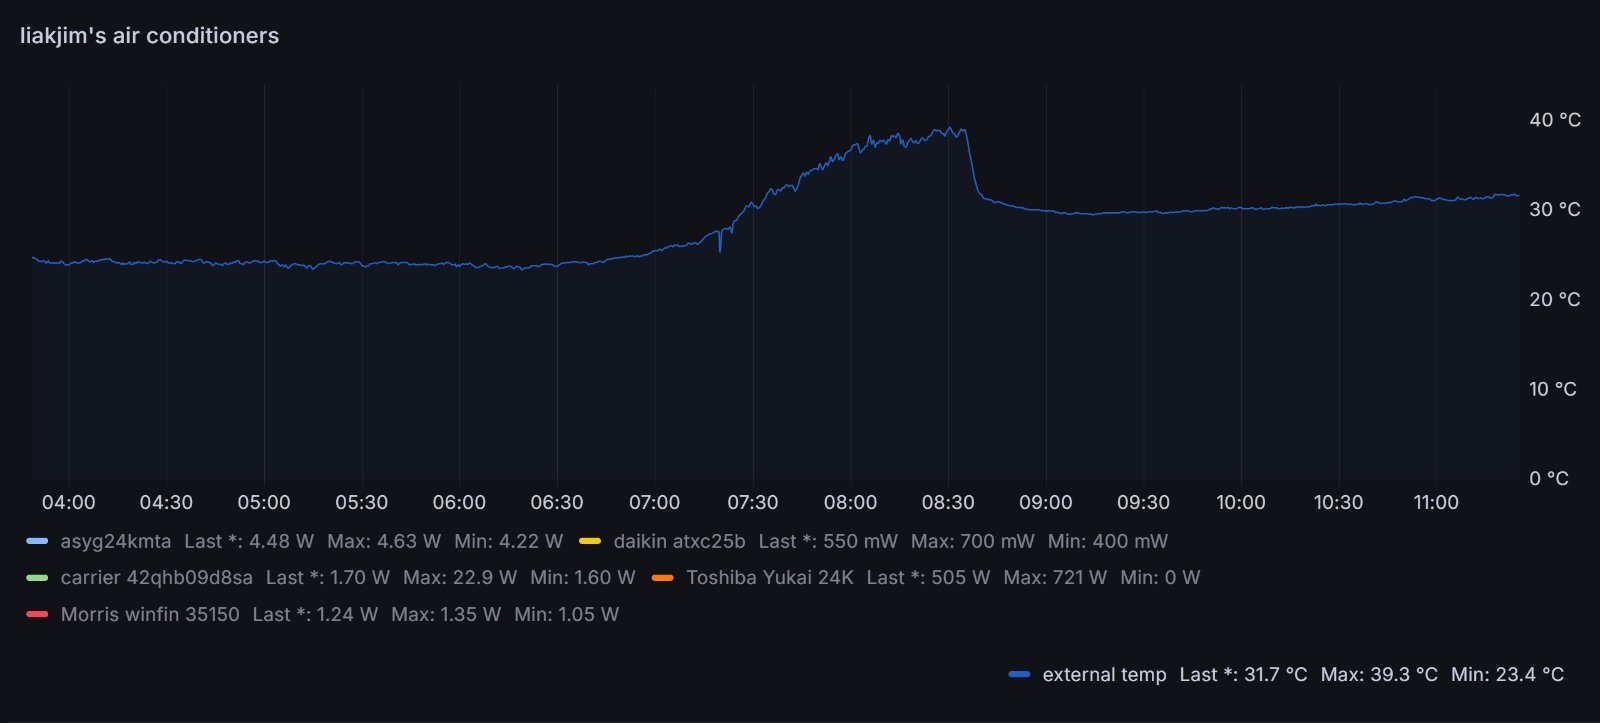Viewport: 1600px width, 723px height.
Task: Click asyg24kmta "Max: 4.63 W" value
Action: (x=384, y=541)
